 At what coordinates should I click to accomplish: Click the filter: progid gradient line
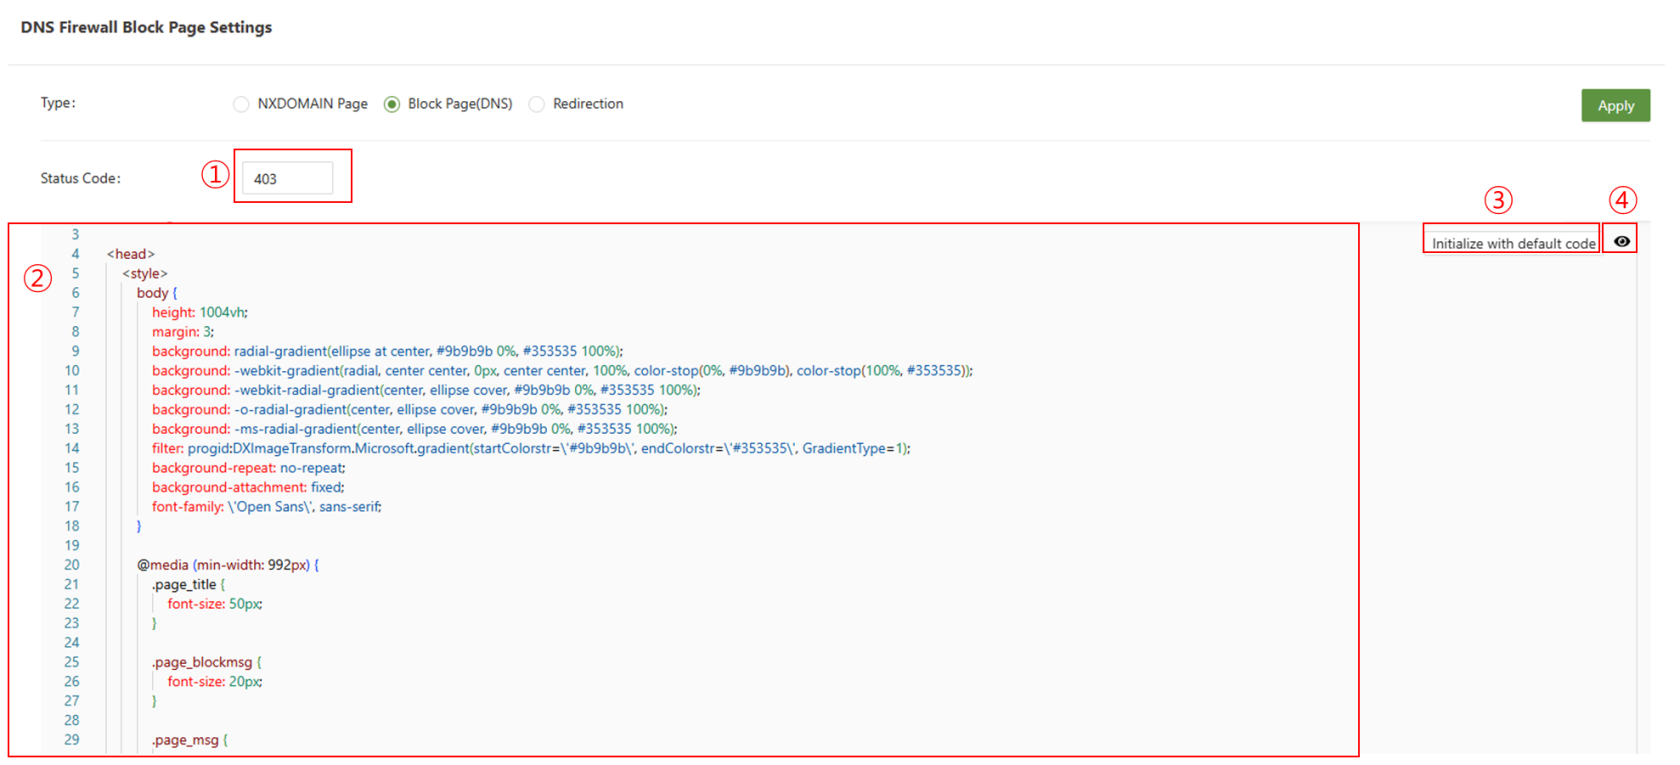point(530,448)
